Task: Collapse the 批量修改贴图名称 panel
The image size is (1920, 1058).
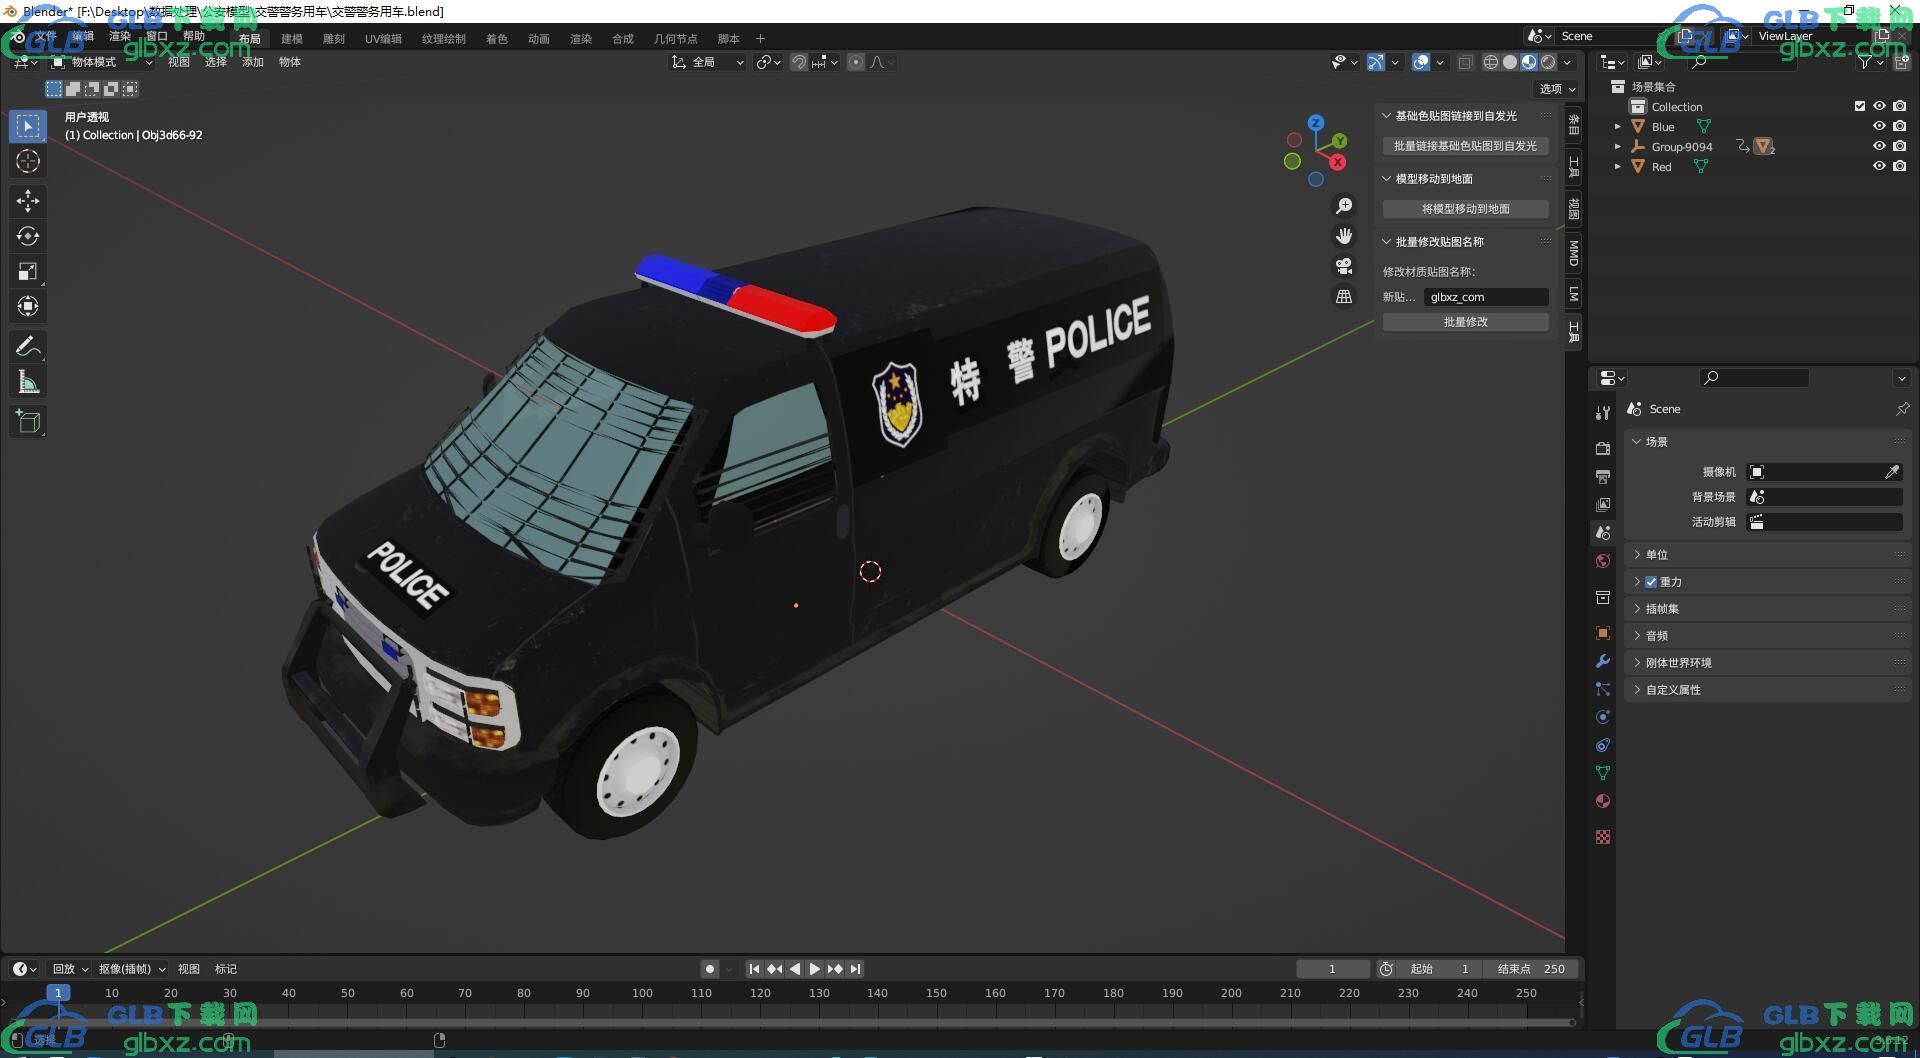Action: (x=1387, y=242)
